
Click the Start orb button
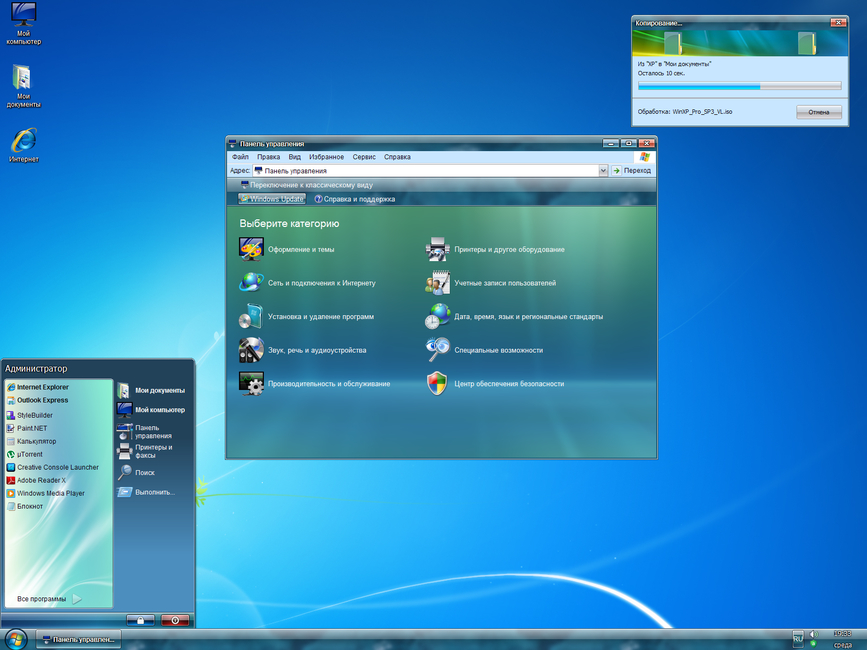tap(16, 639)
